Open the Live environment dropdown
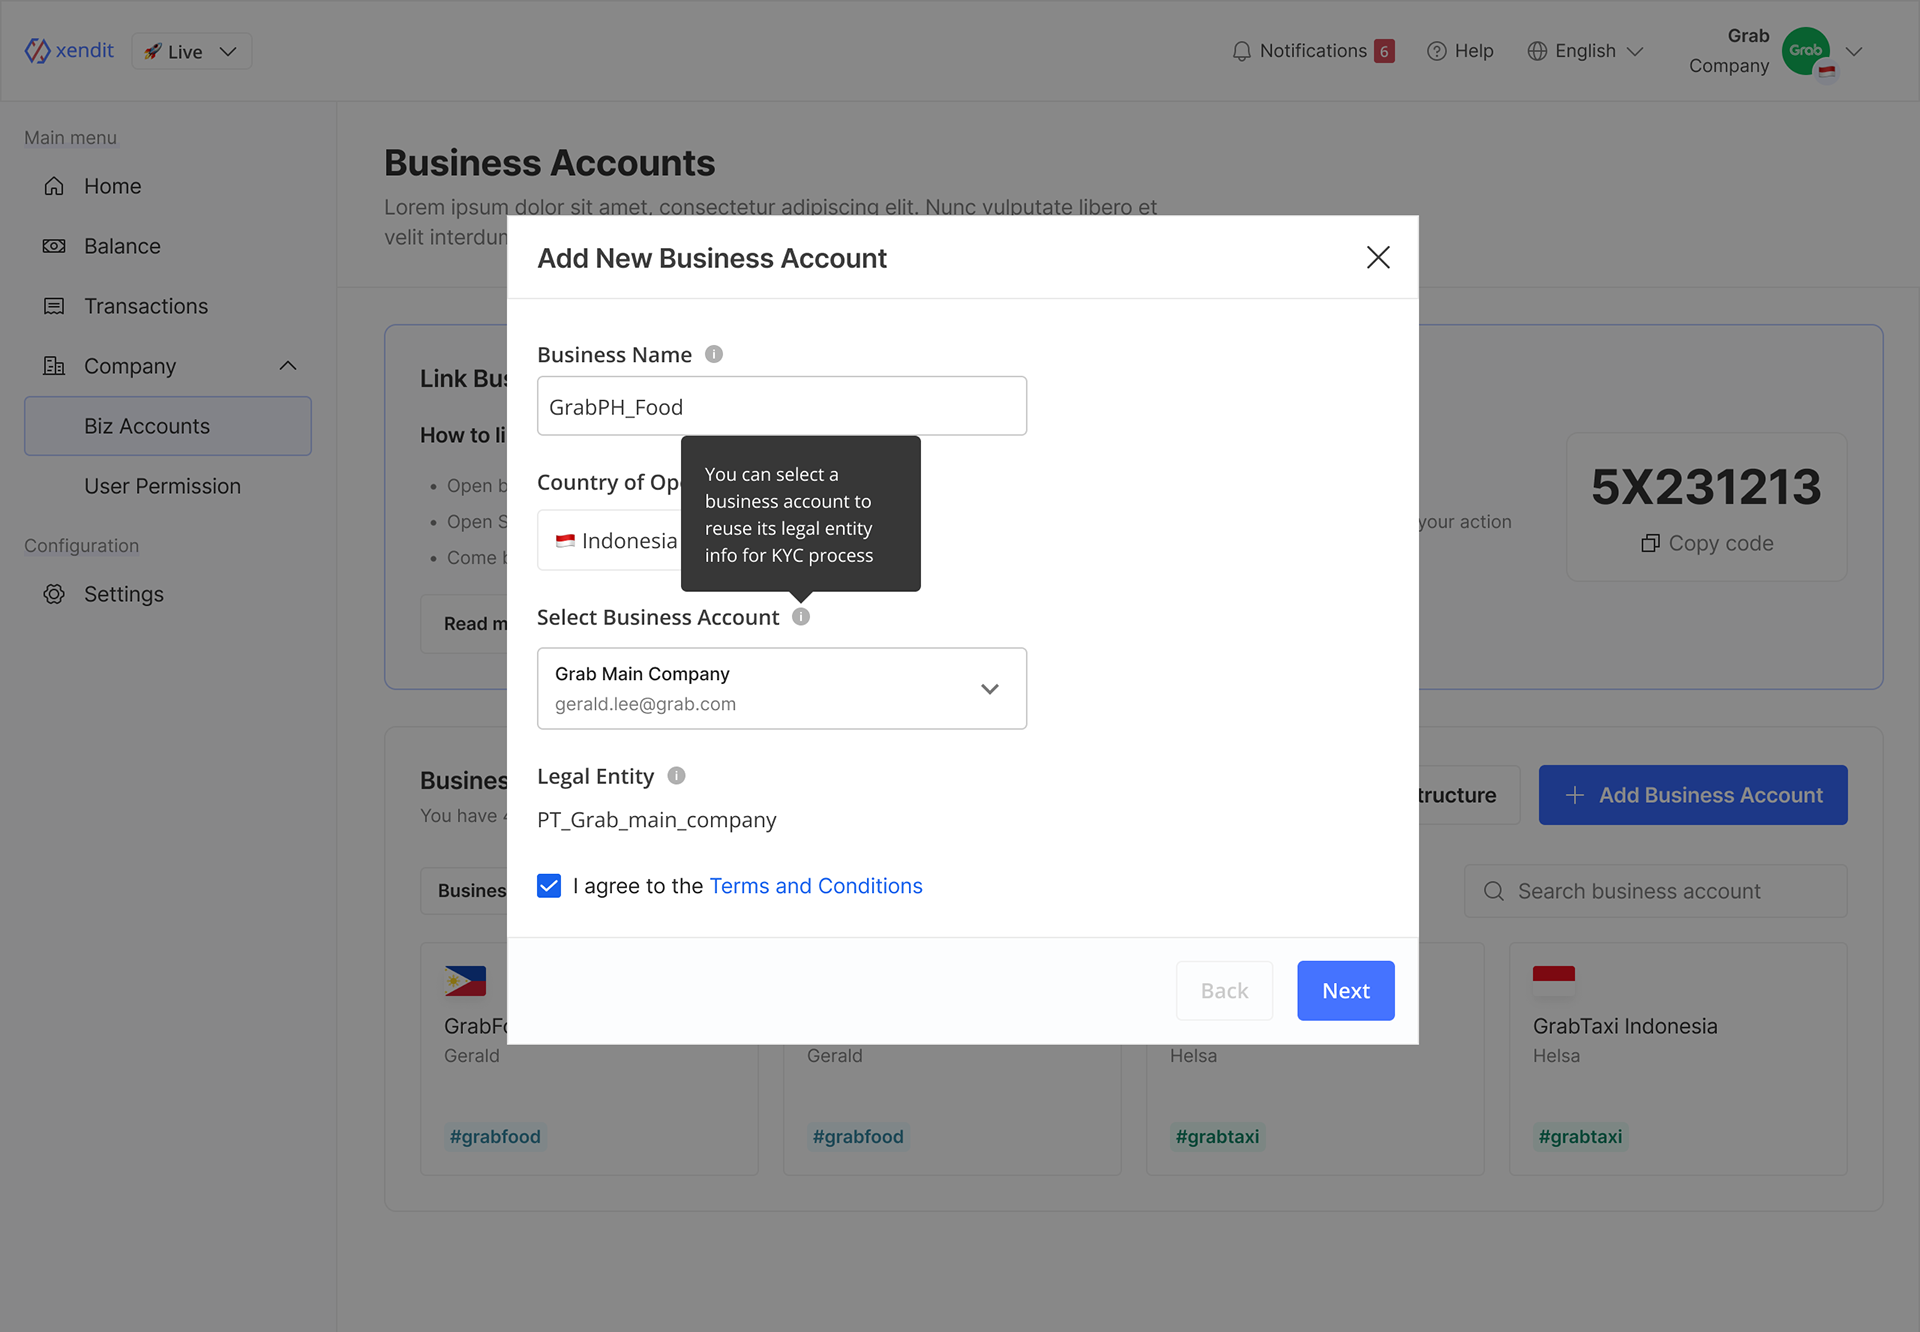The image size is (1920, 1332). [x=191, y=51]
